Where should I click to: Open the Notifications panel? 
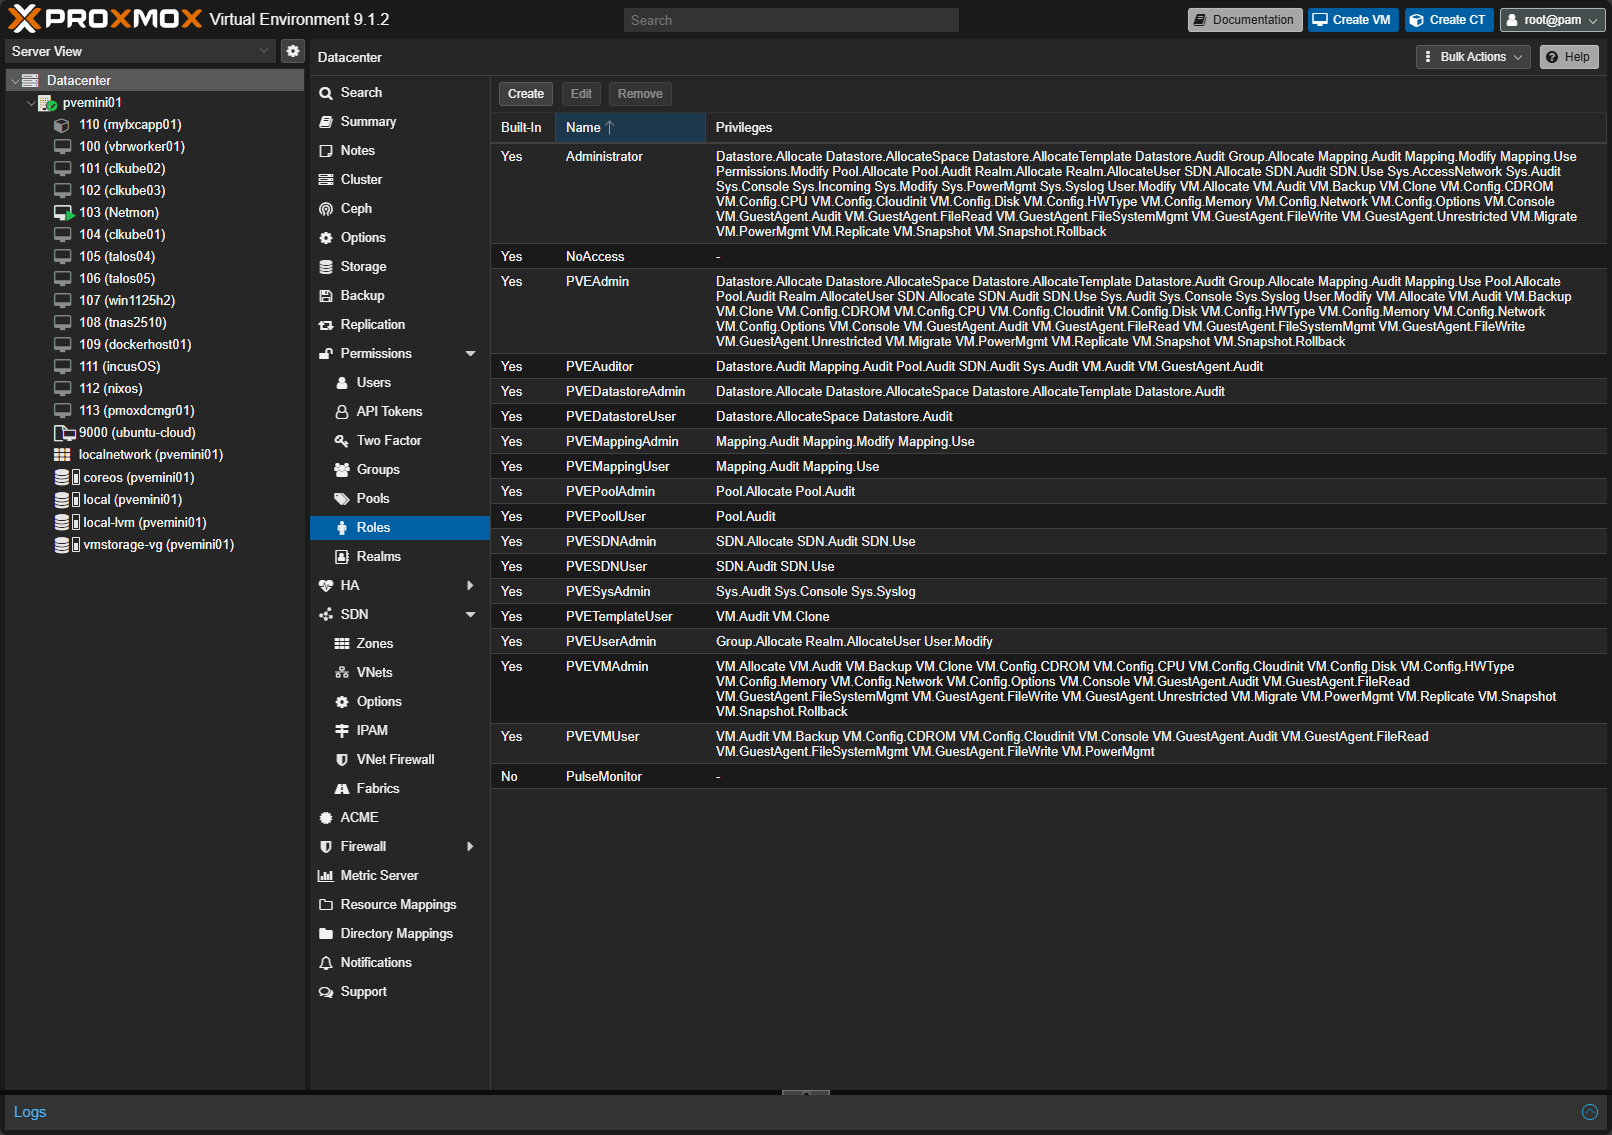376,962
